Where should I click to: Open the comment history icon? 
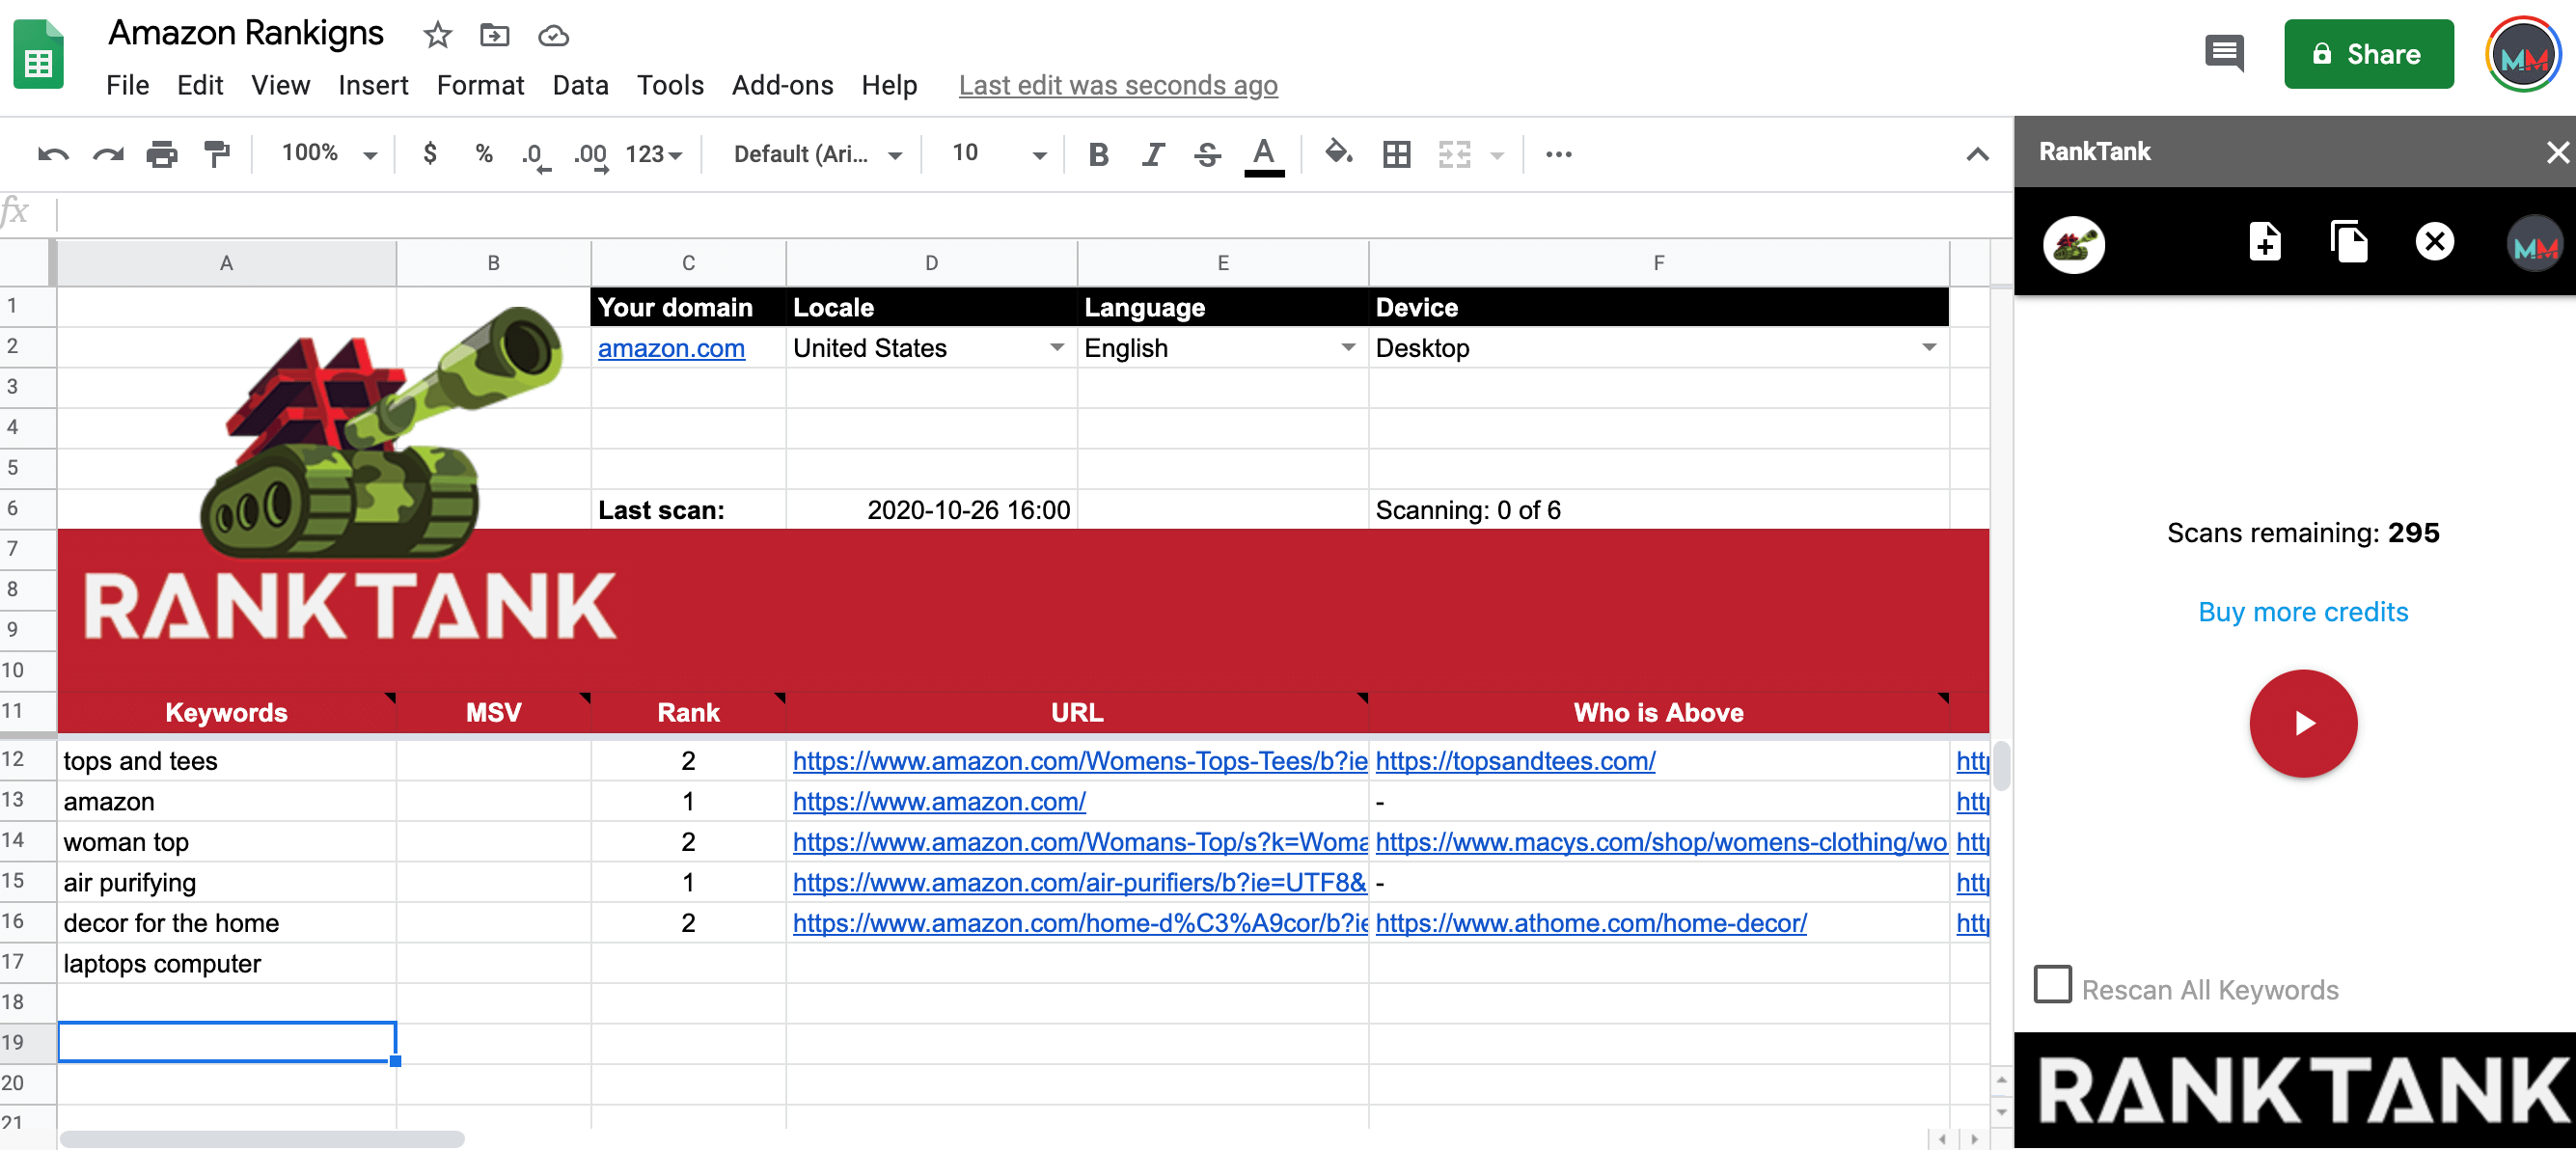[2223, 53]
